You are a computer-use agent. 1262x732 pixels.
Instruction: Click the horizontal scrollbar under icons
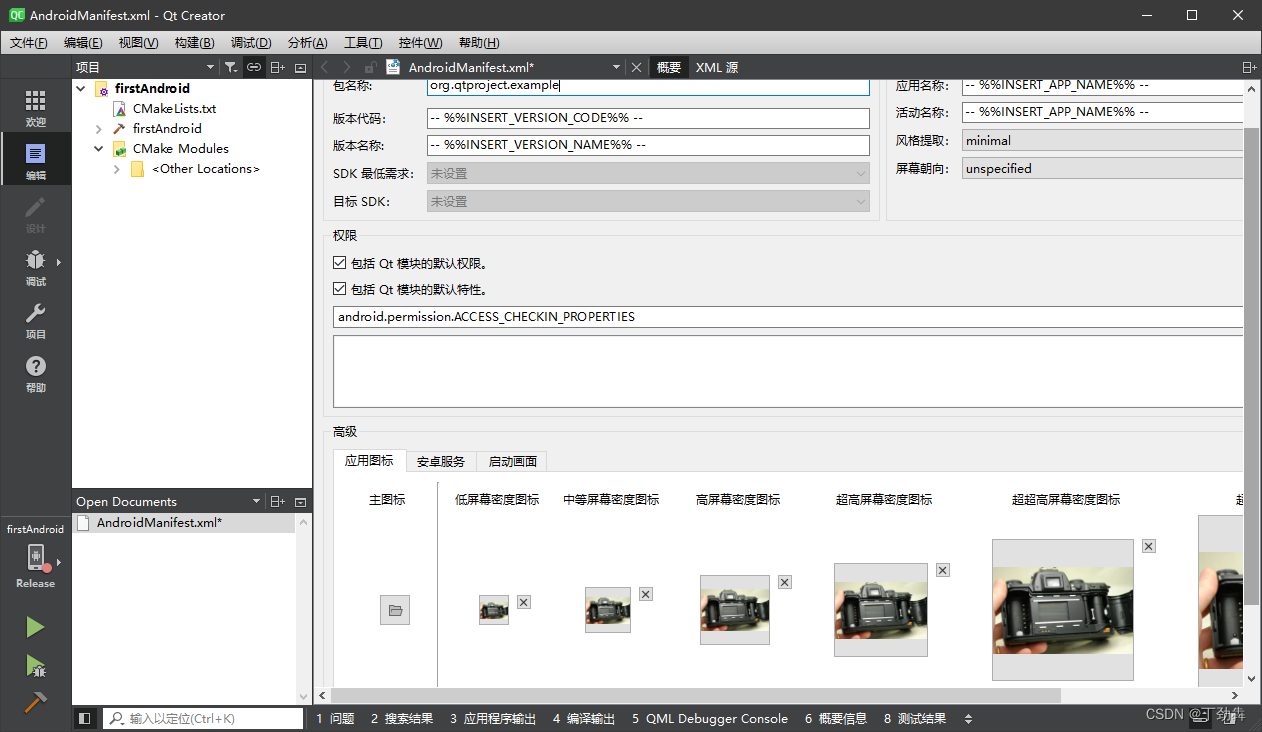(x=695, y=695)
